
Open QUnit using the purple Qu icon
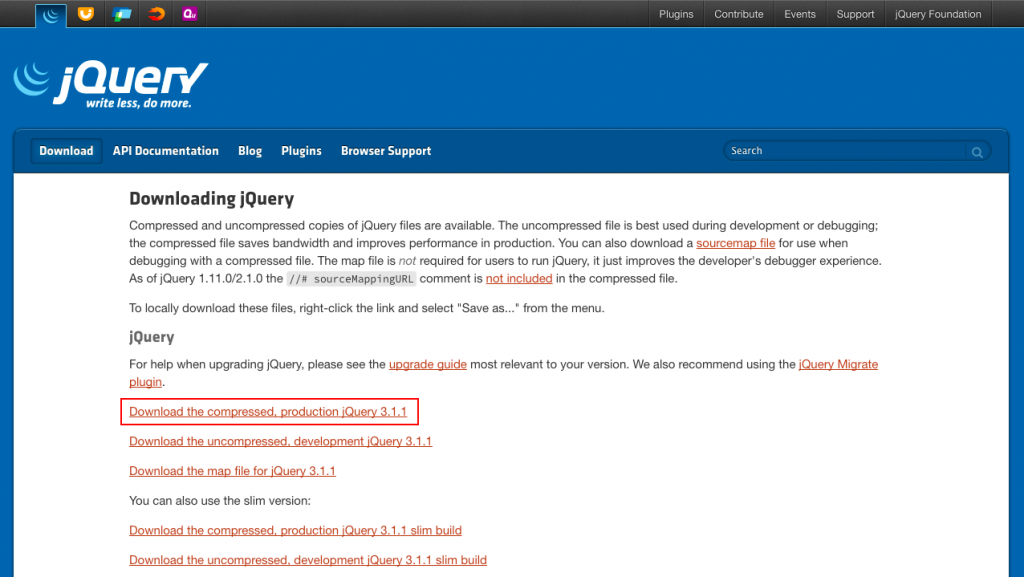click(189, 14)
